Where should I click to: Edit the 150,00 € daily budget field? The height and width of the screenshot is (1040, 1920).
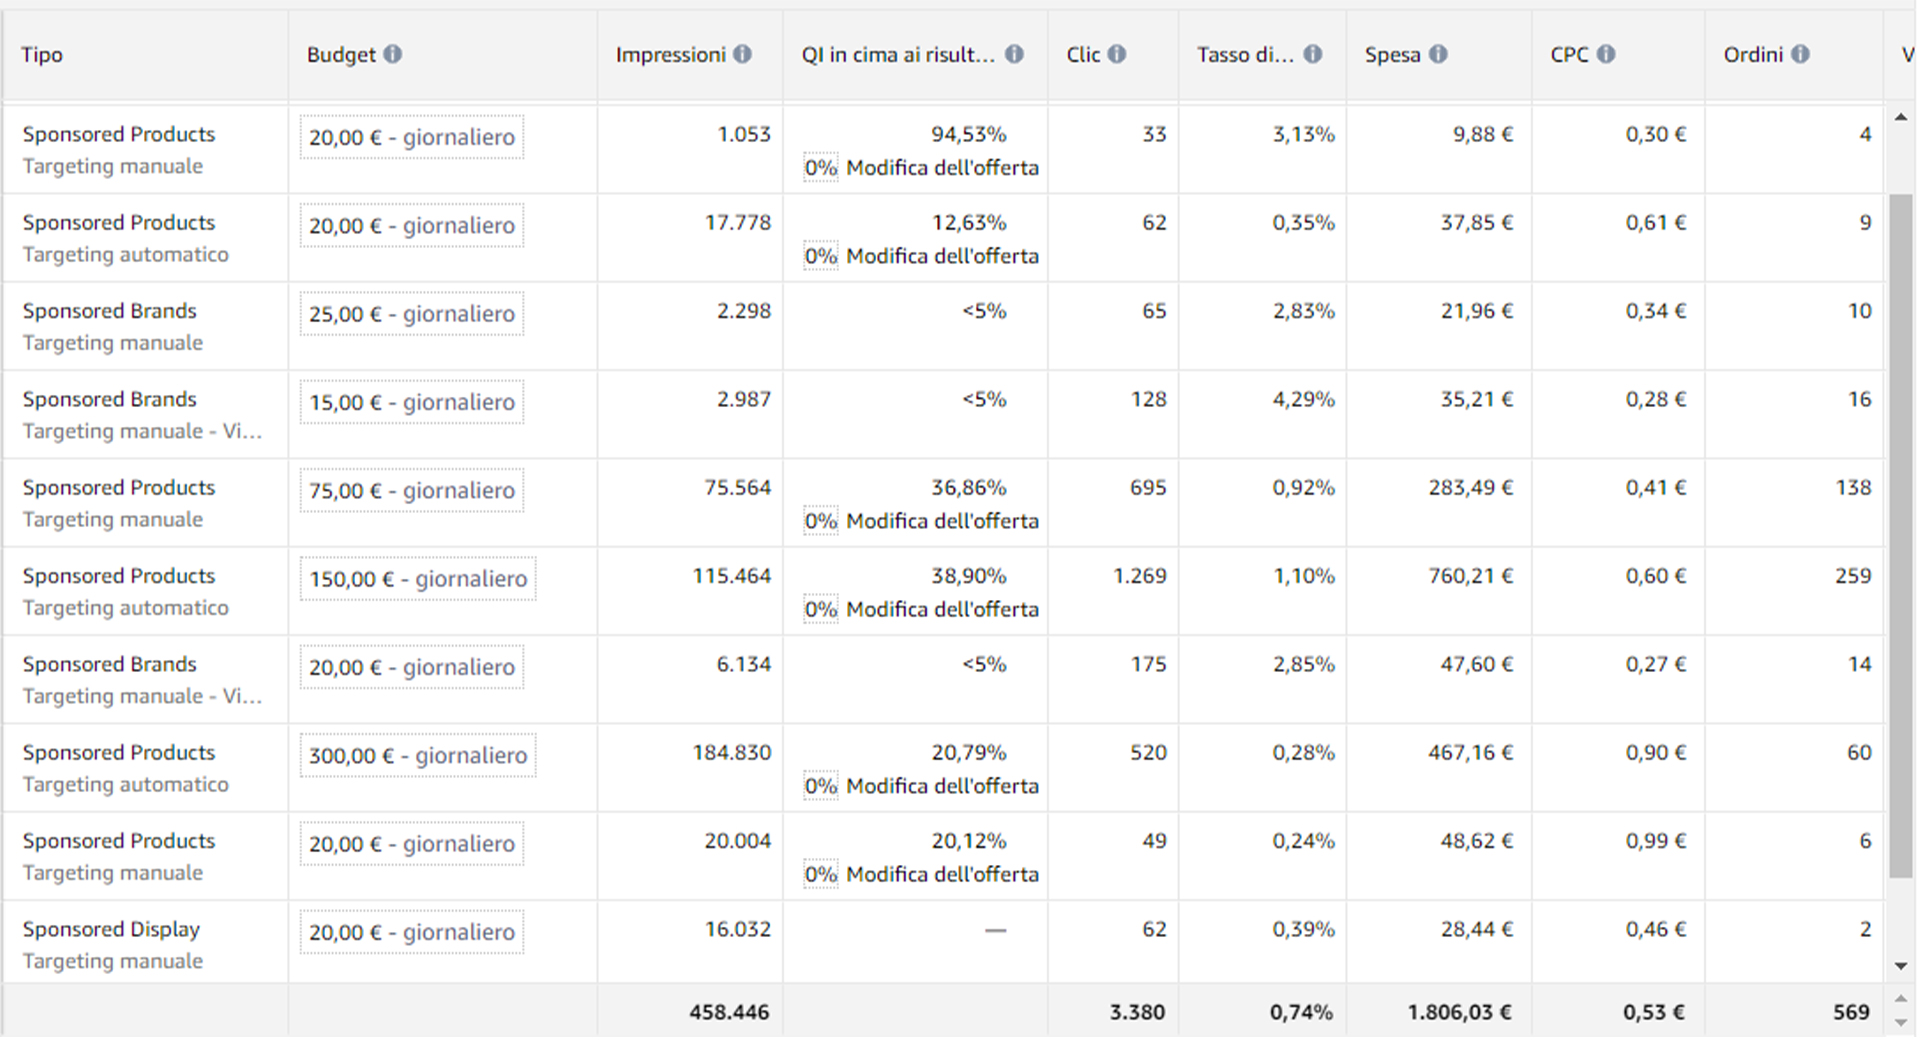[418, 579]
